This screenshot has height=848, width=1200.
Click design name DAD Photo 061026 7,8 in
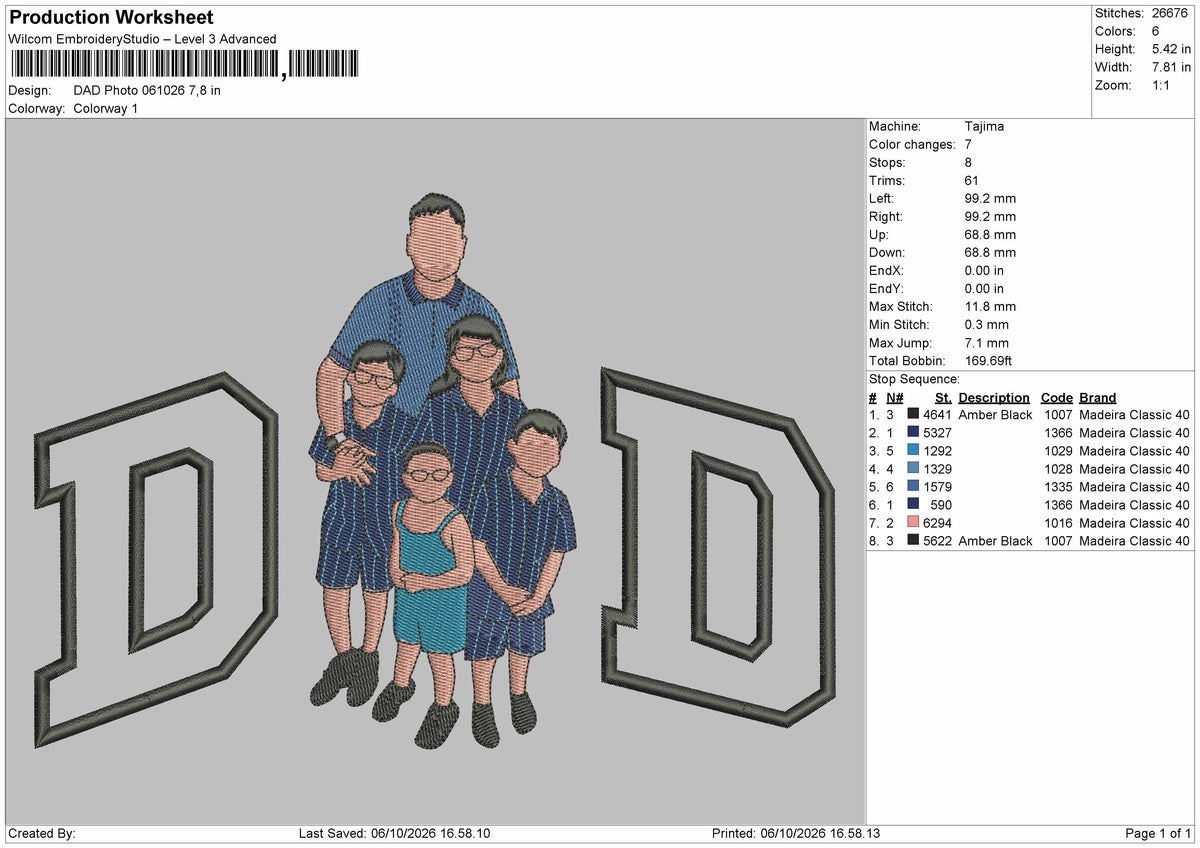[147, 90]
